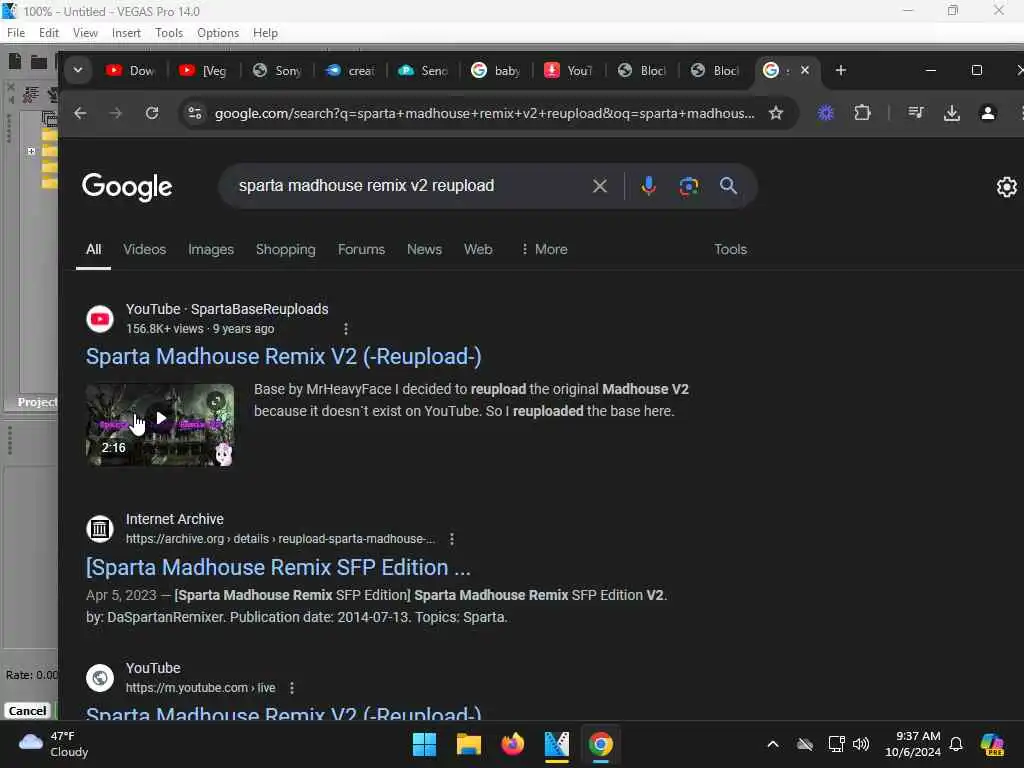This screenshot has height=768, width=1024.
Task: Start voice search with microphone icon
Action: pos(648,186)
